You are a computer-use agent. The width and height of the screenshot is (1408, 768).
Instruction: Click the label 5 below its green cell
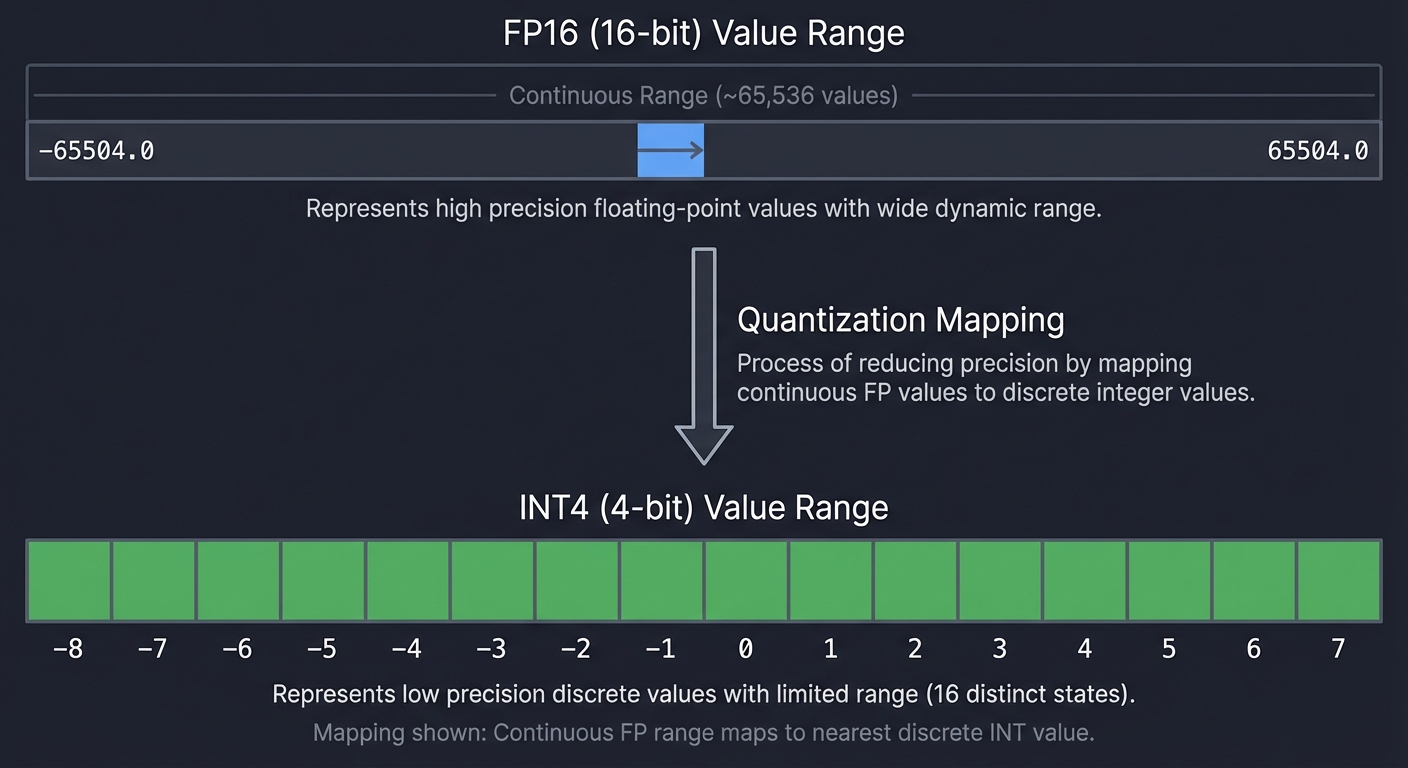[x=1168, y=648]
